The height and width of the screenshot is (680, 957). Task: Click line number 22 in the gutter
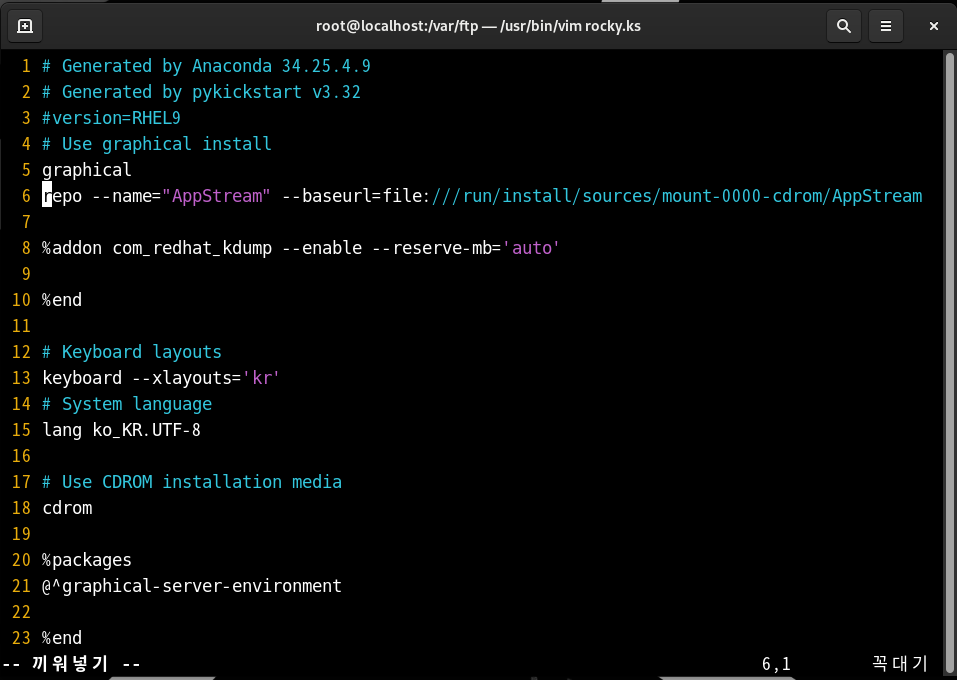pyautogui.click(x=21, y=612)
